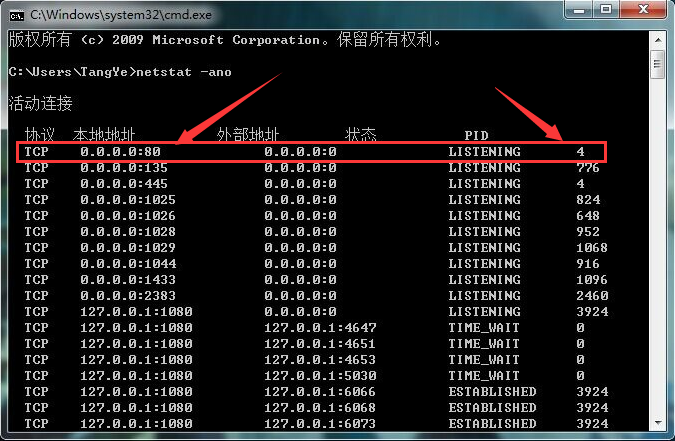Screen dimensions: 675x441
Task: Click PID value 952
Action: coord(588,232)
